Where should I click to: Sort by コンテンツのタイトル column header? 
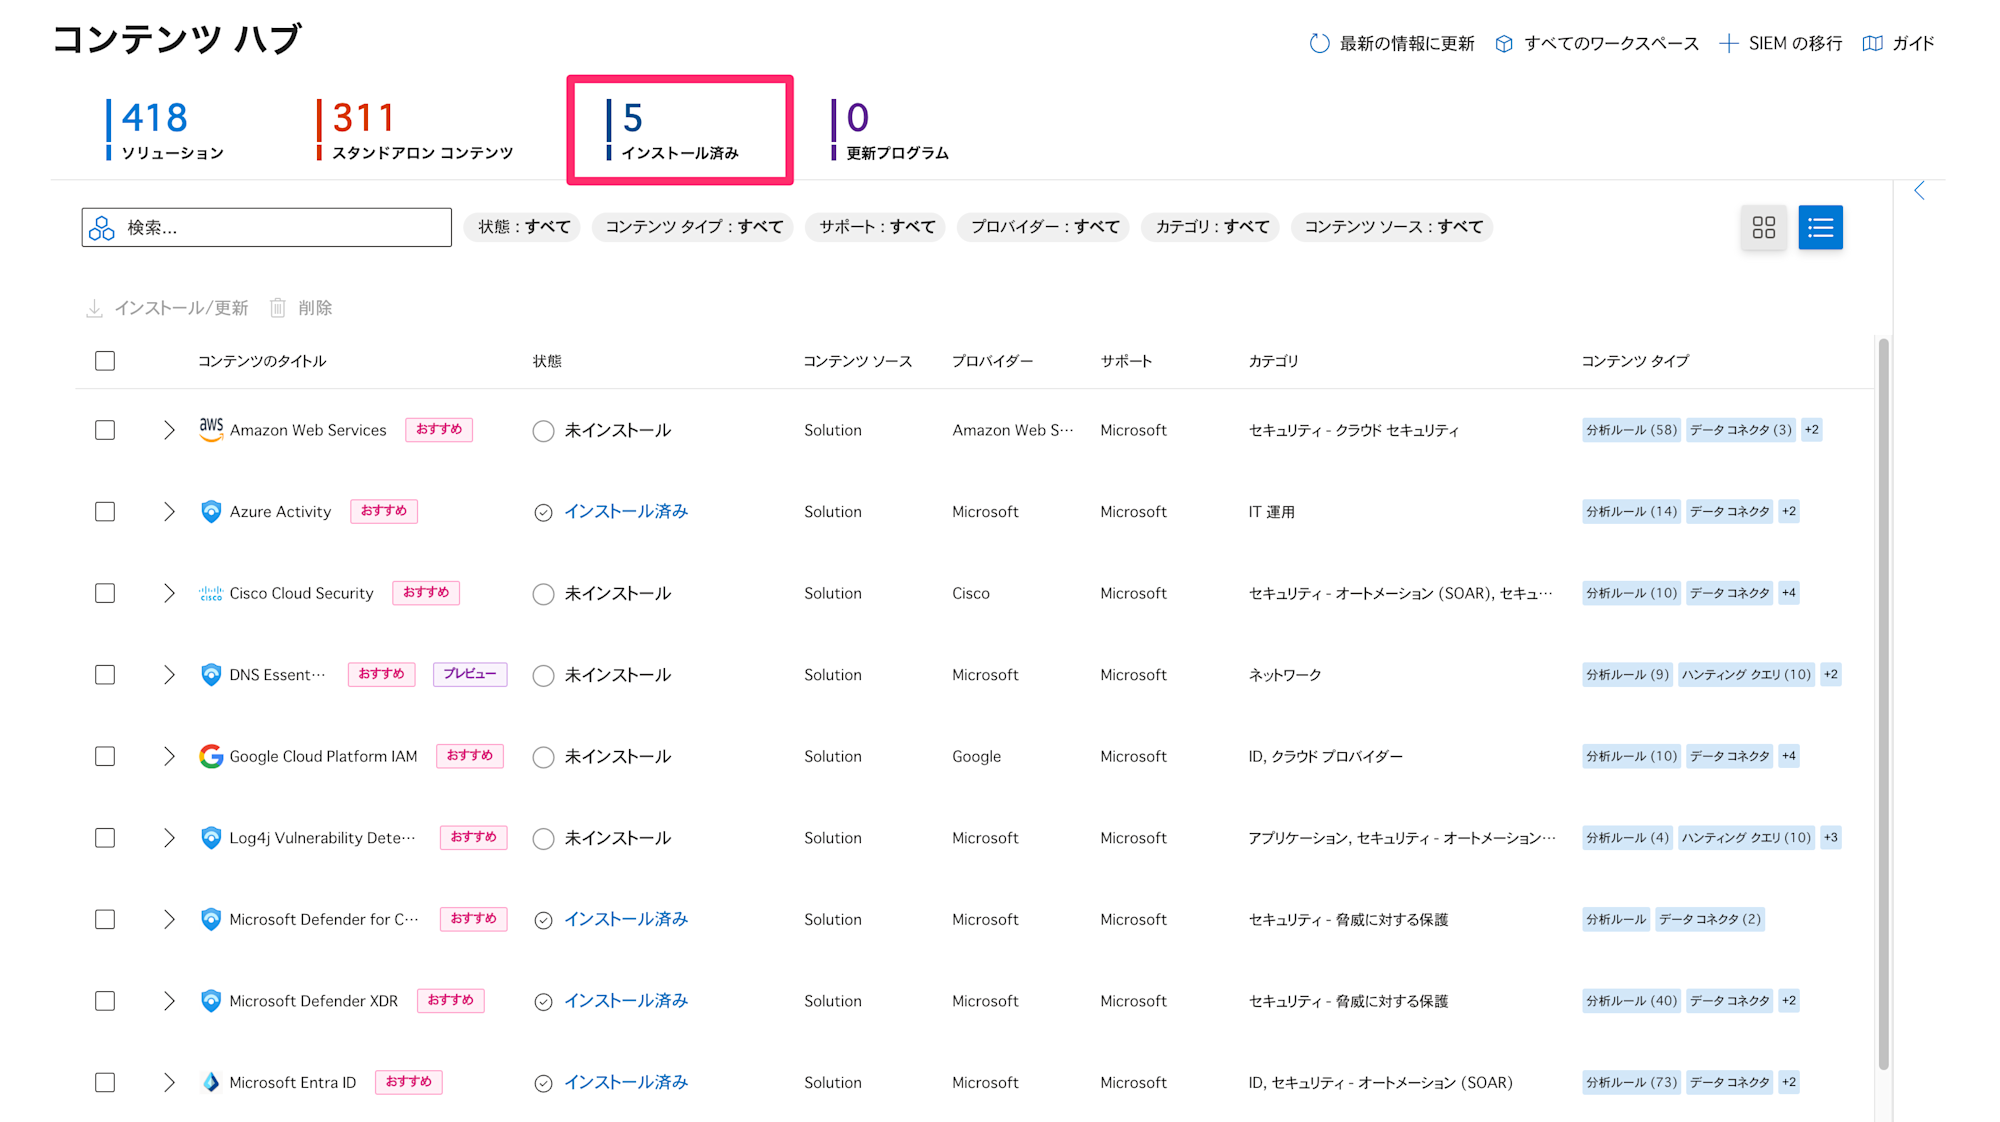click(262, 361)
